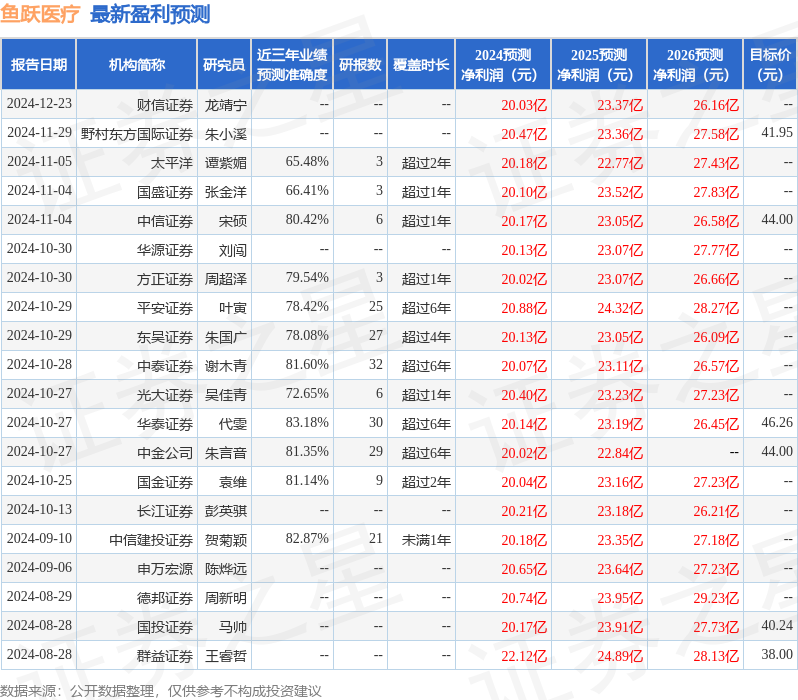Click institution 中信证券
The width and height of the screenshot is (798, 700).
[165, 221]
